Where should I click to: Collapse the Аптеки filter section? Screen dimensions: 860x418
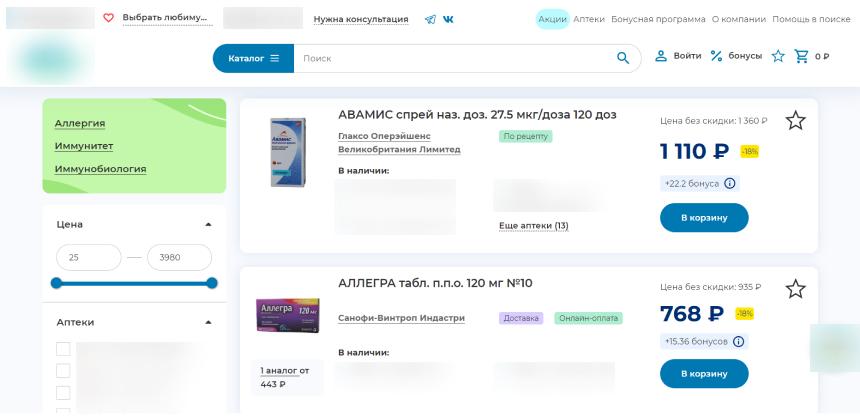208,323
